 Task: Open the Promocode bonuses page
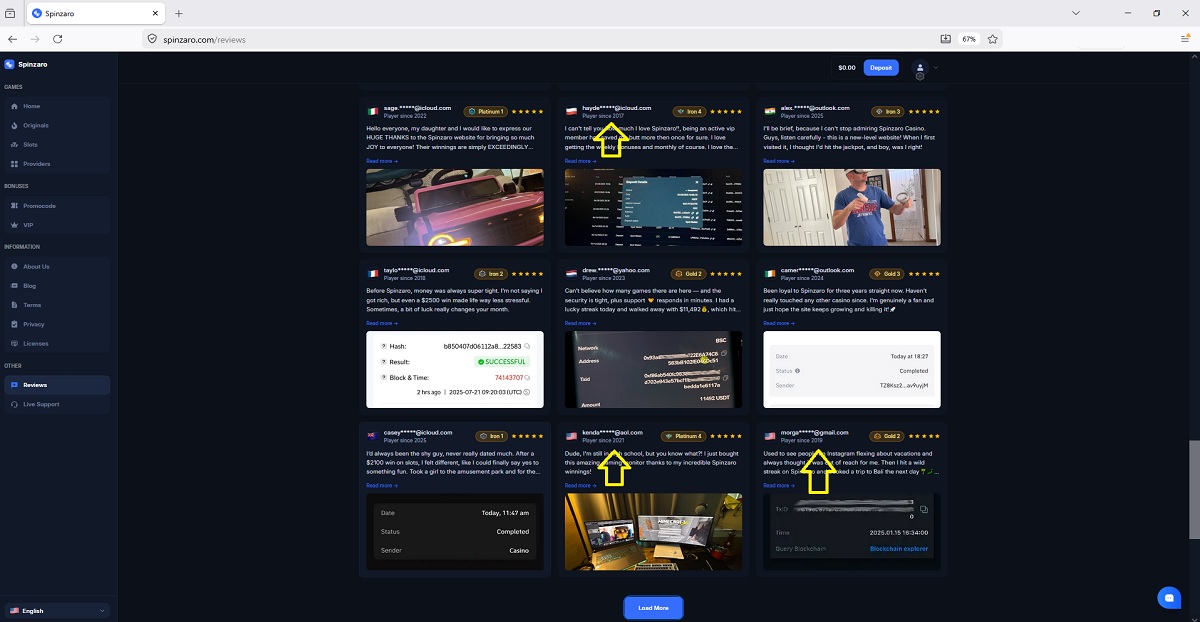(39, 206)
